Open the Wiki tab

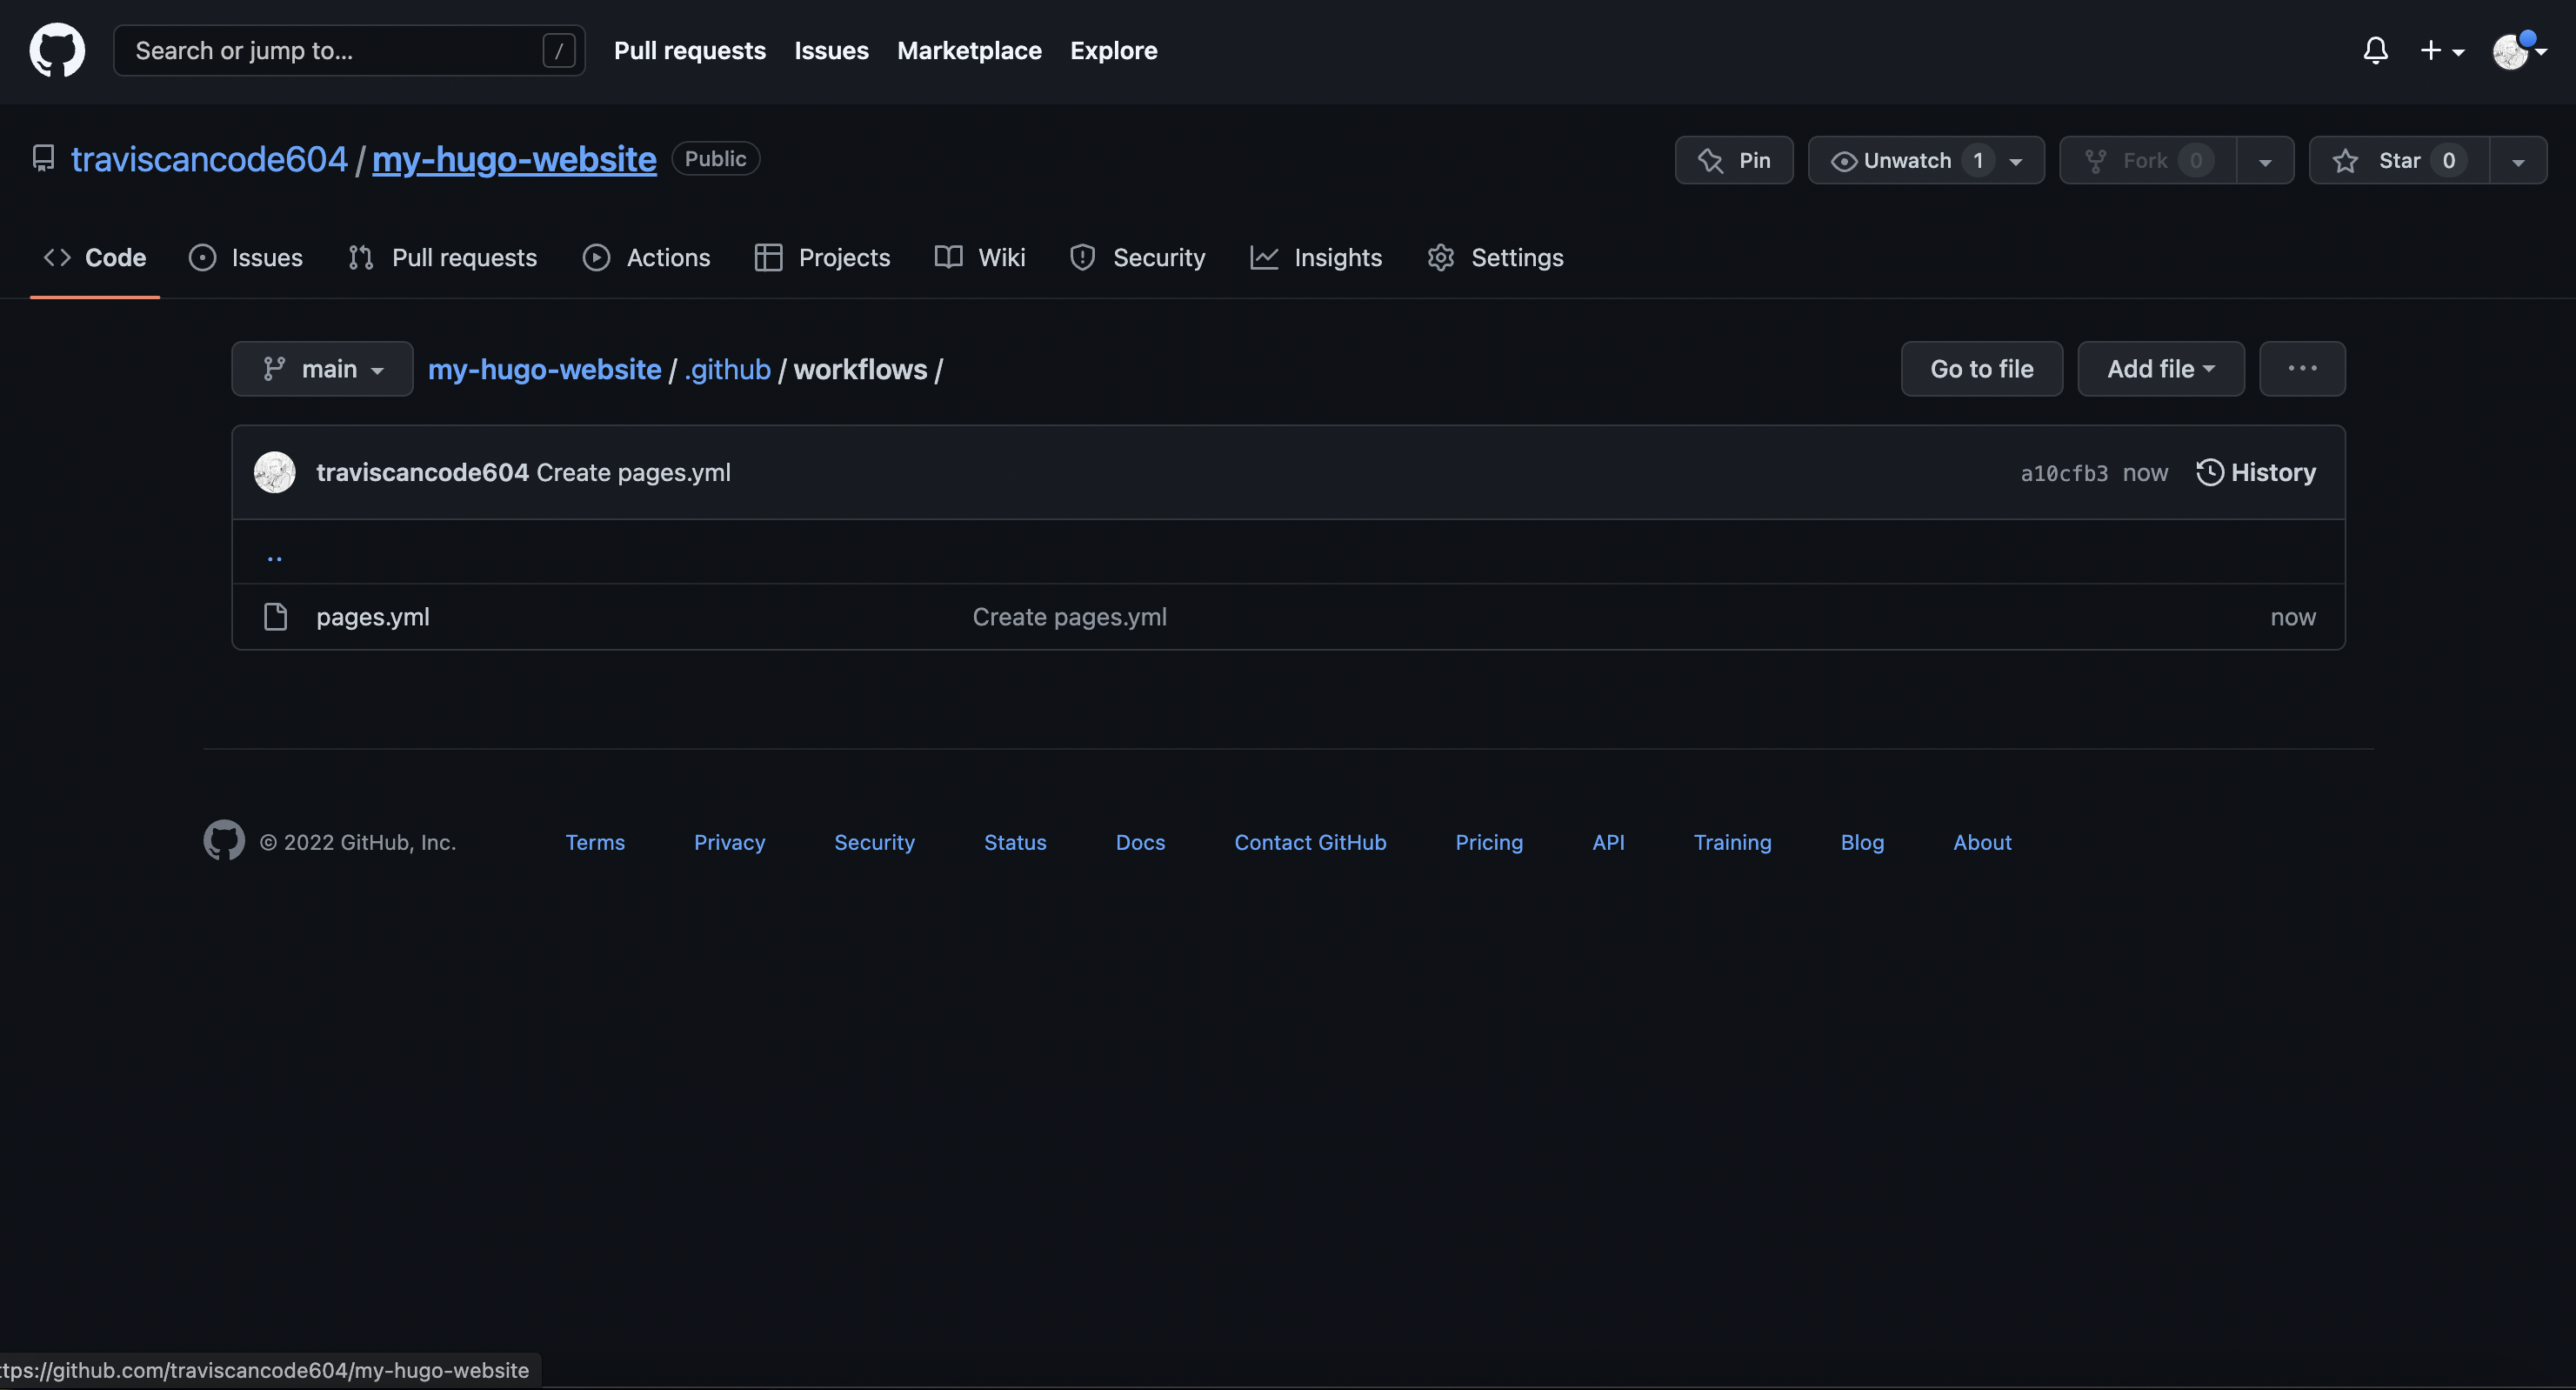pos(980,257)
